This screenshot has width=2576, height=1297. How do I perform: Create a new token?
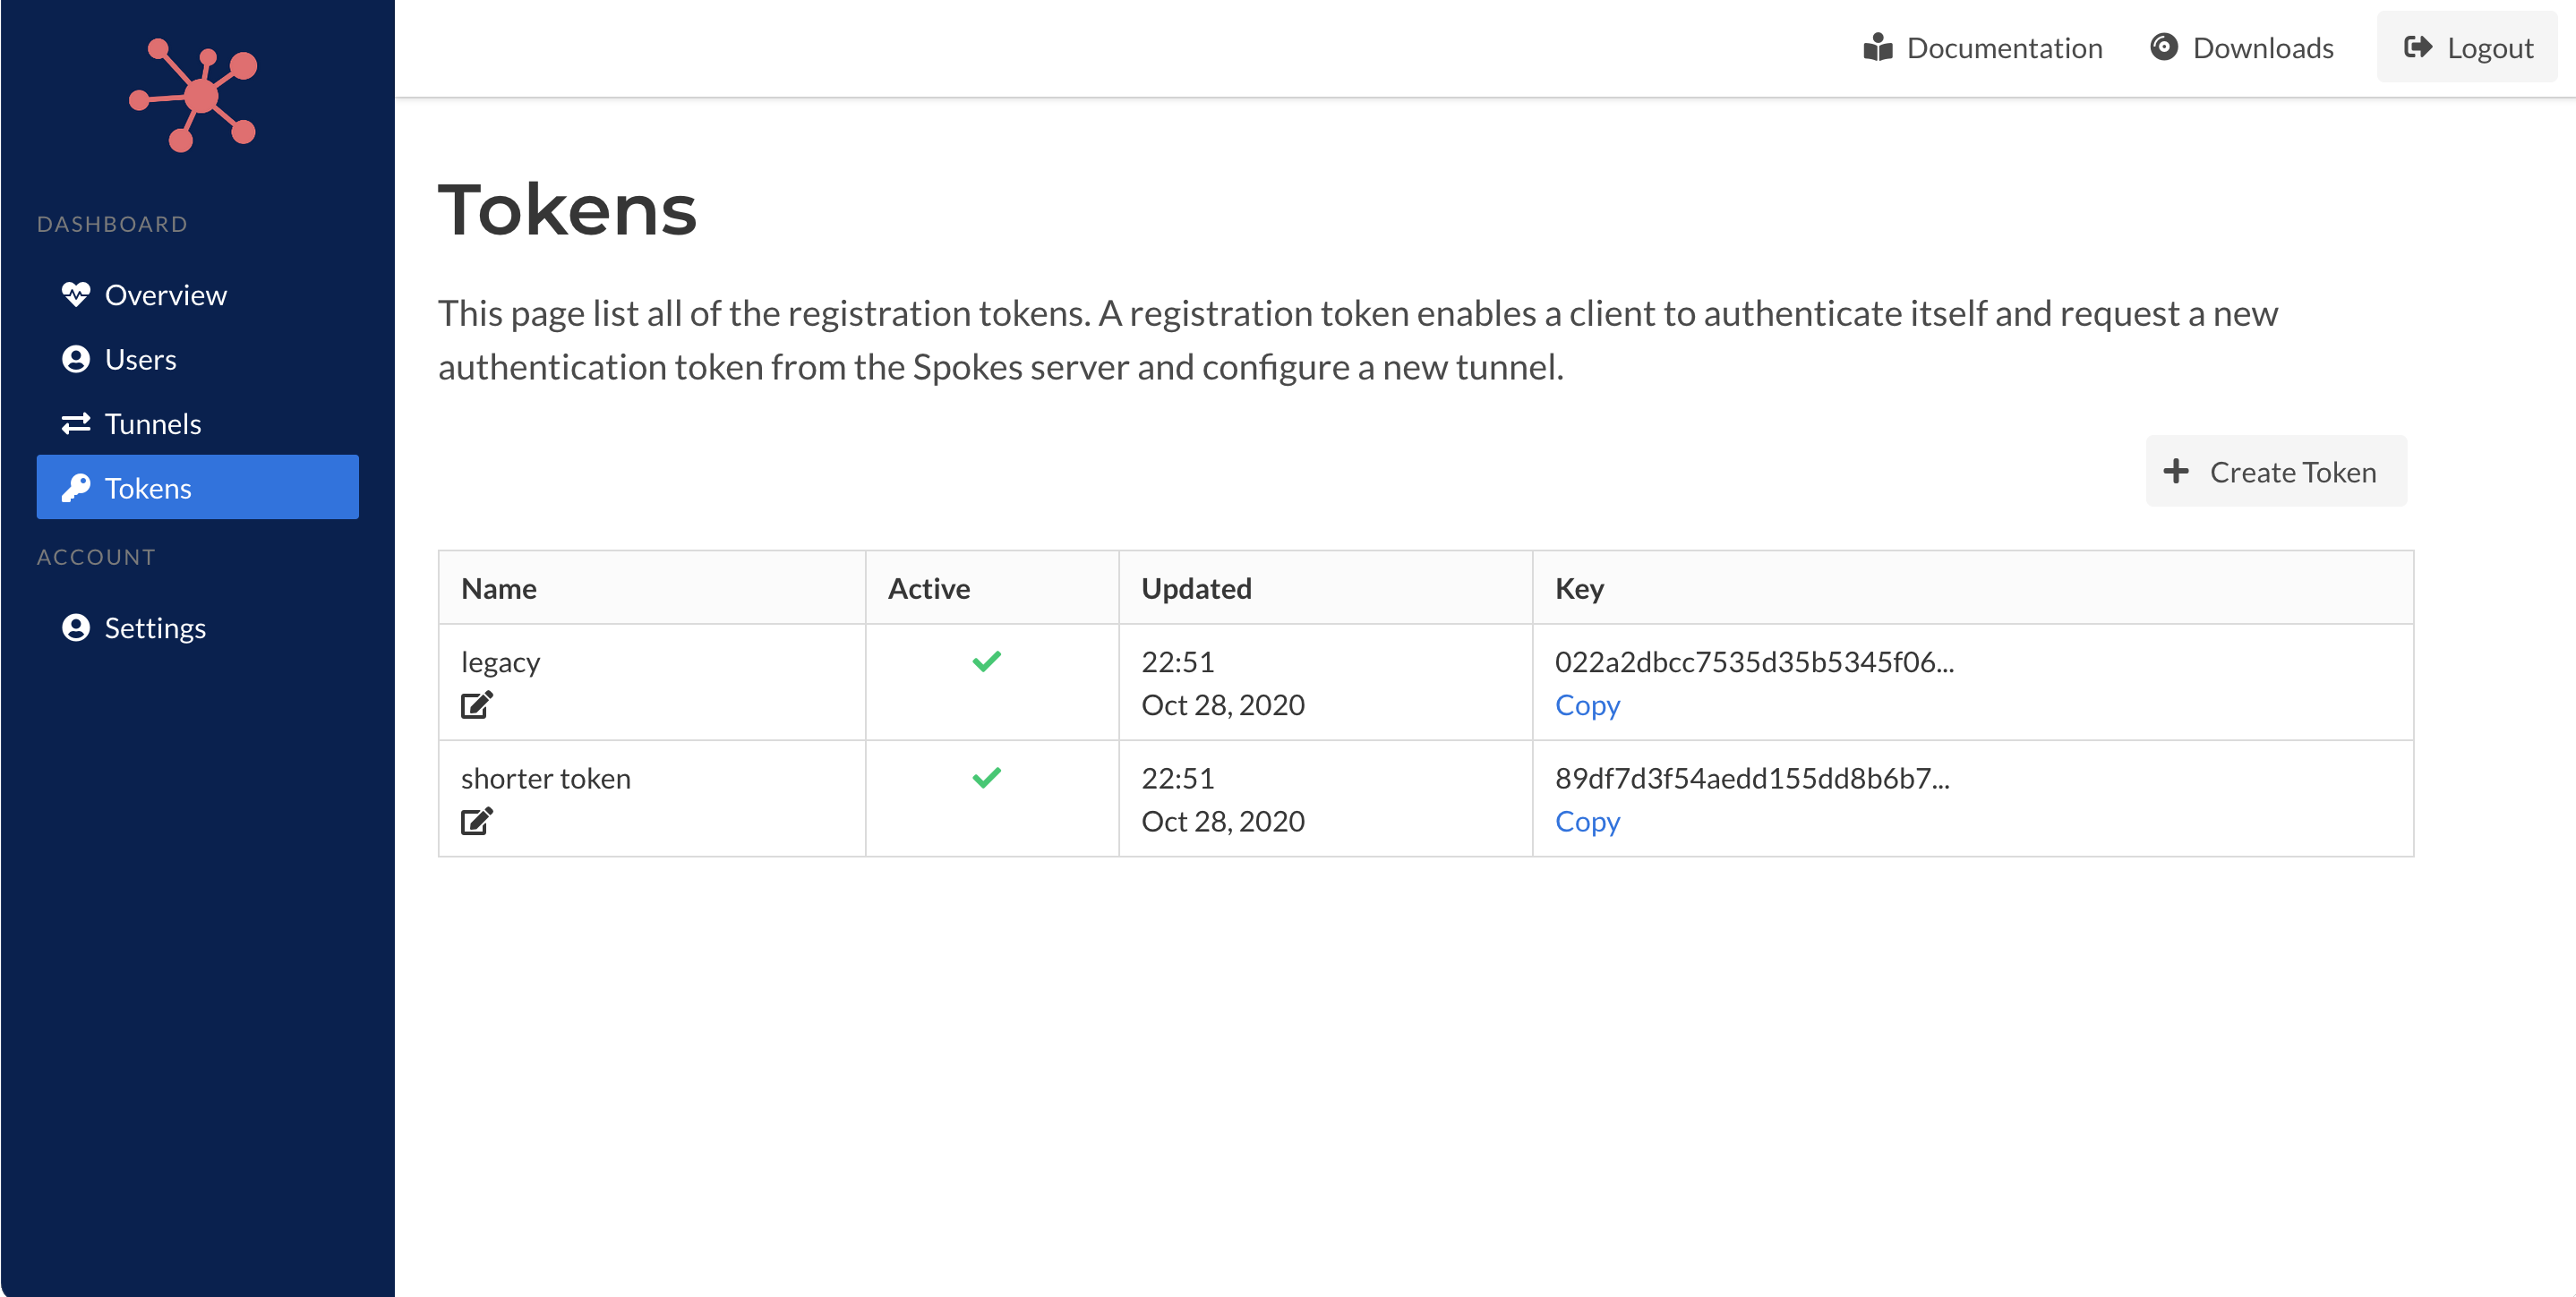click(2276, 471)
